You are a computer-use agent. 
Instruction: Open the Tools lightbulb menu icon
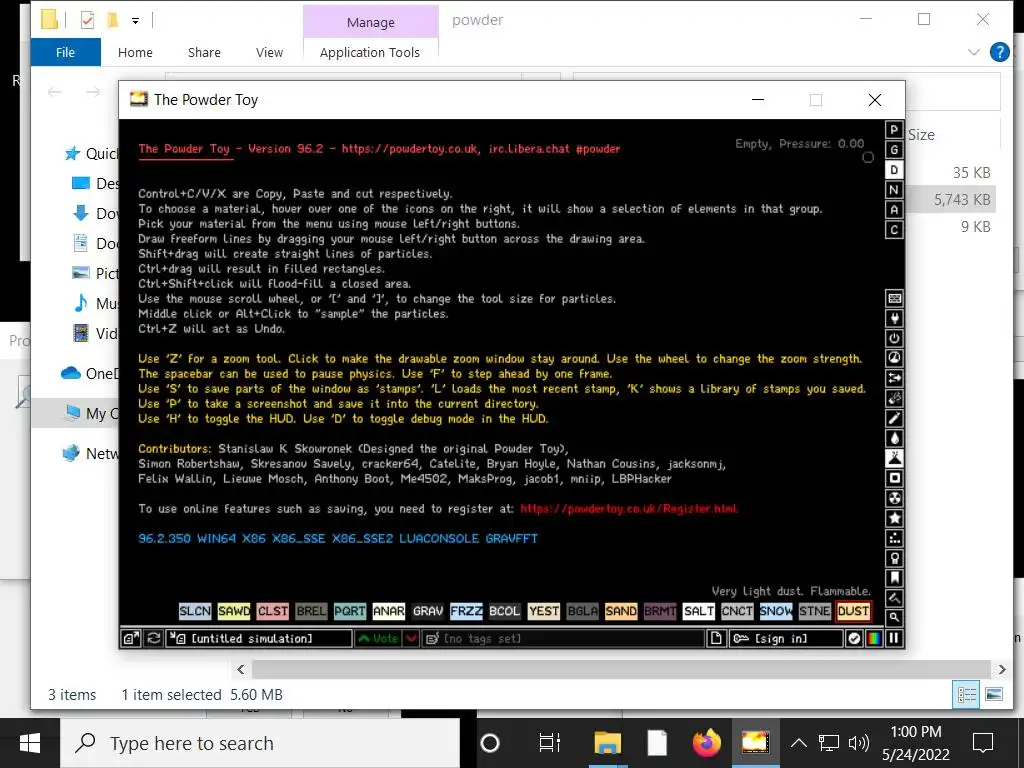894,558
